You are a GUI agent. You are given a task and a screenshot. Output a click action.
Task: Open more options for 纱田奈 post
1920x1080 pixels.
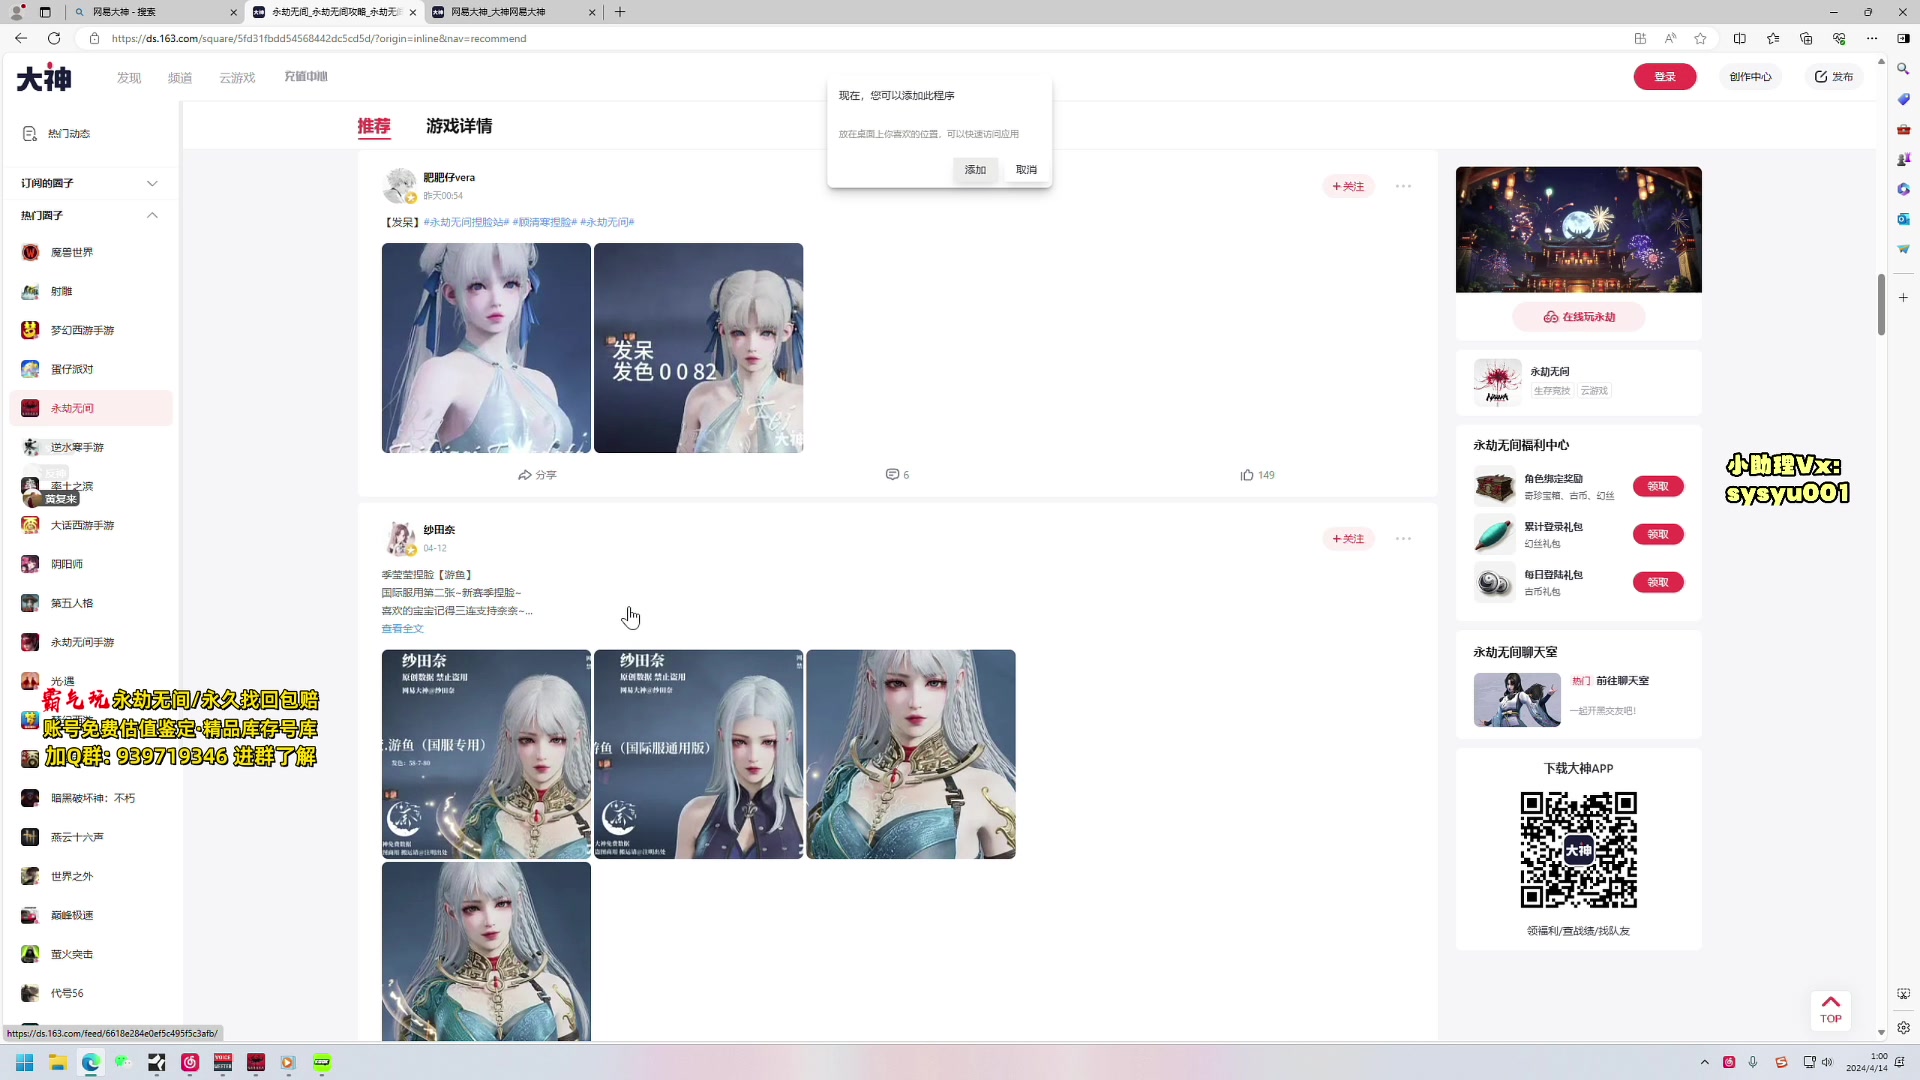pos(1403,538)
